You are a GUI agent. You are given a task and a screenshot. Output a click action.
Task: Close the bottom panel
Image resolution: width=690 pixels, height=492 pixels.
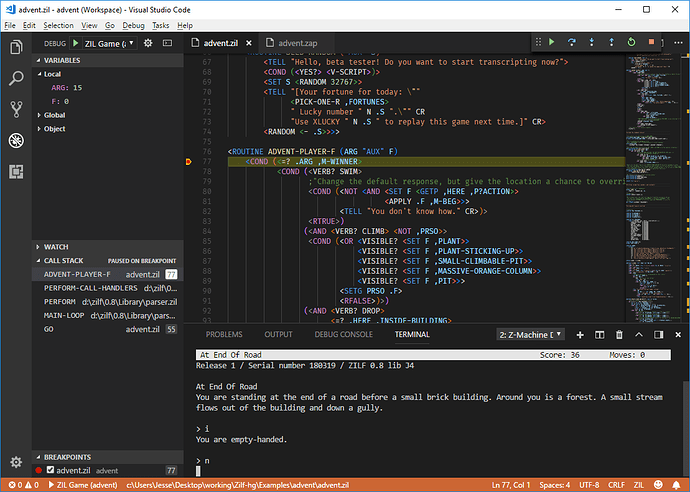point(678,335)
